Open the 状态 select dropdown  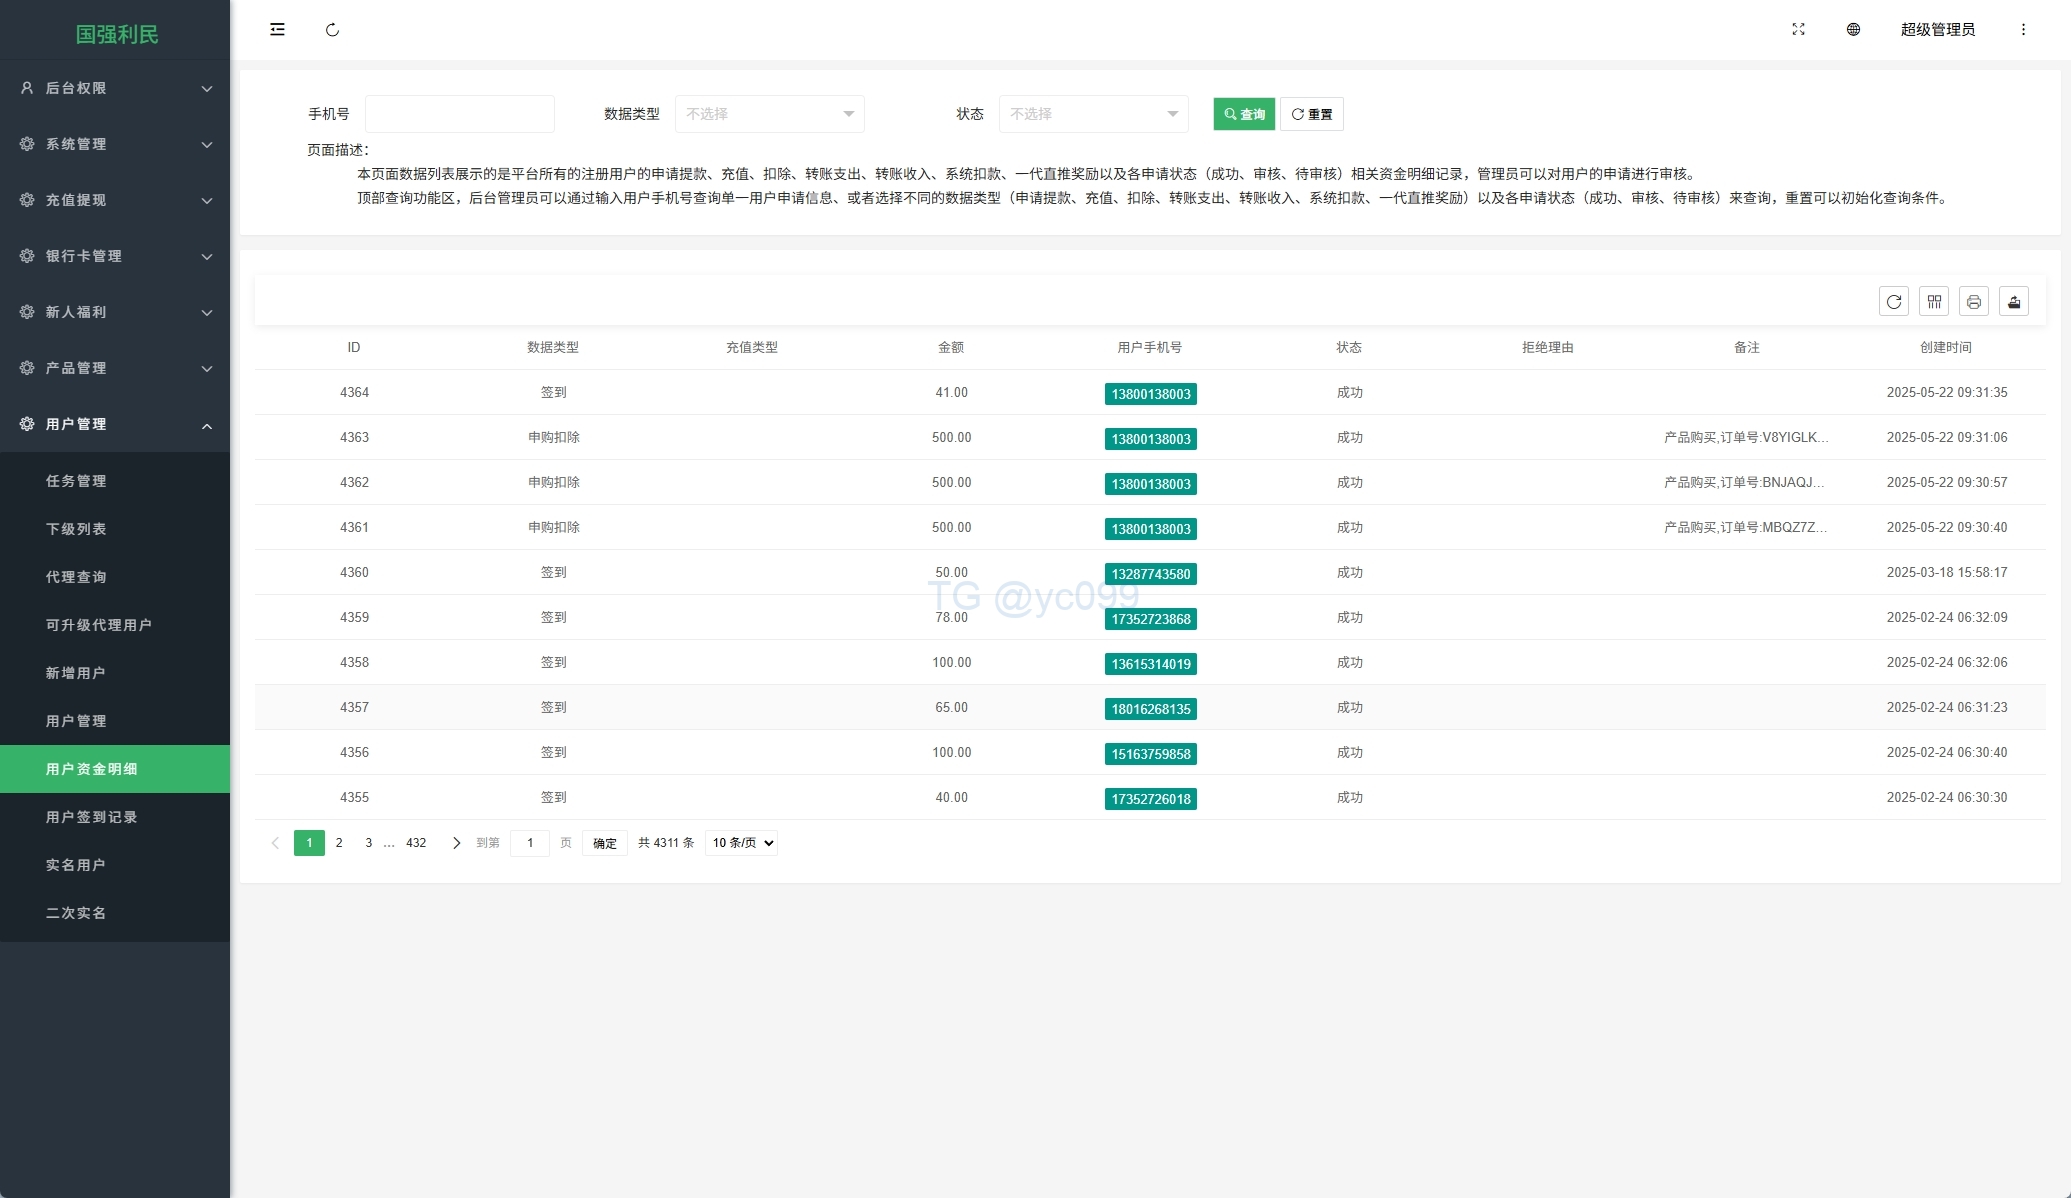point(1093,114)
